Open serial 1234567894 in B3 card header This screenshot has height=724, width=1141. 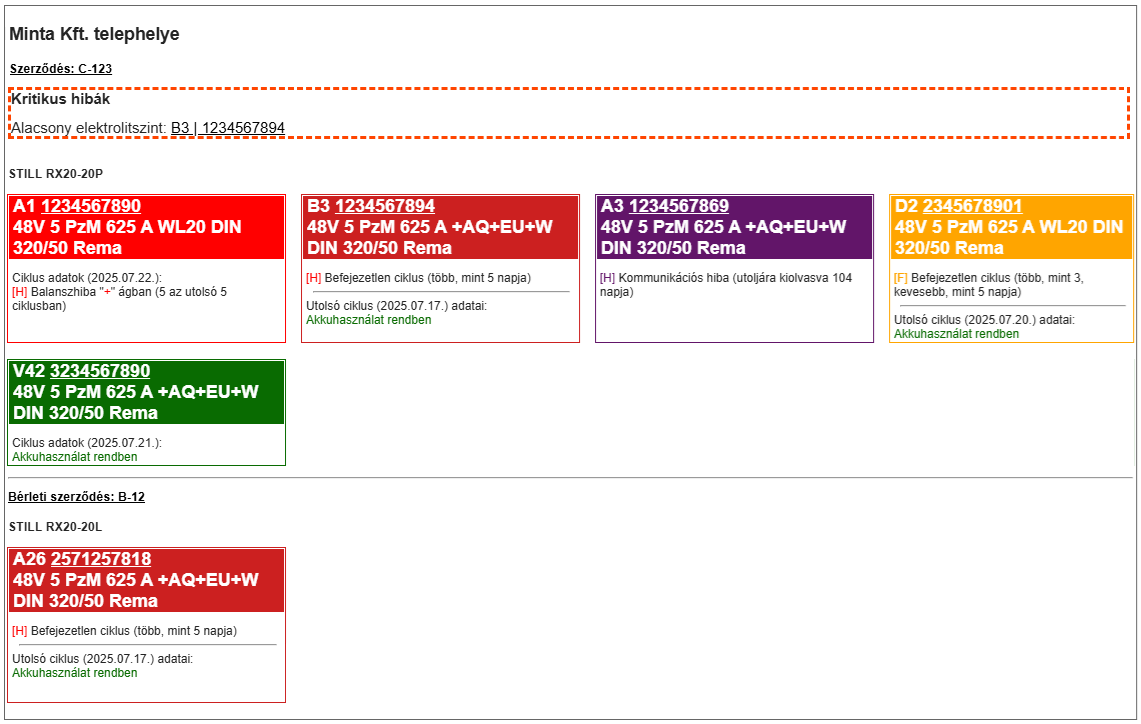(x=384, y=206)
